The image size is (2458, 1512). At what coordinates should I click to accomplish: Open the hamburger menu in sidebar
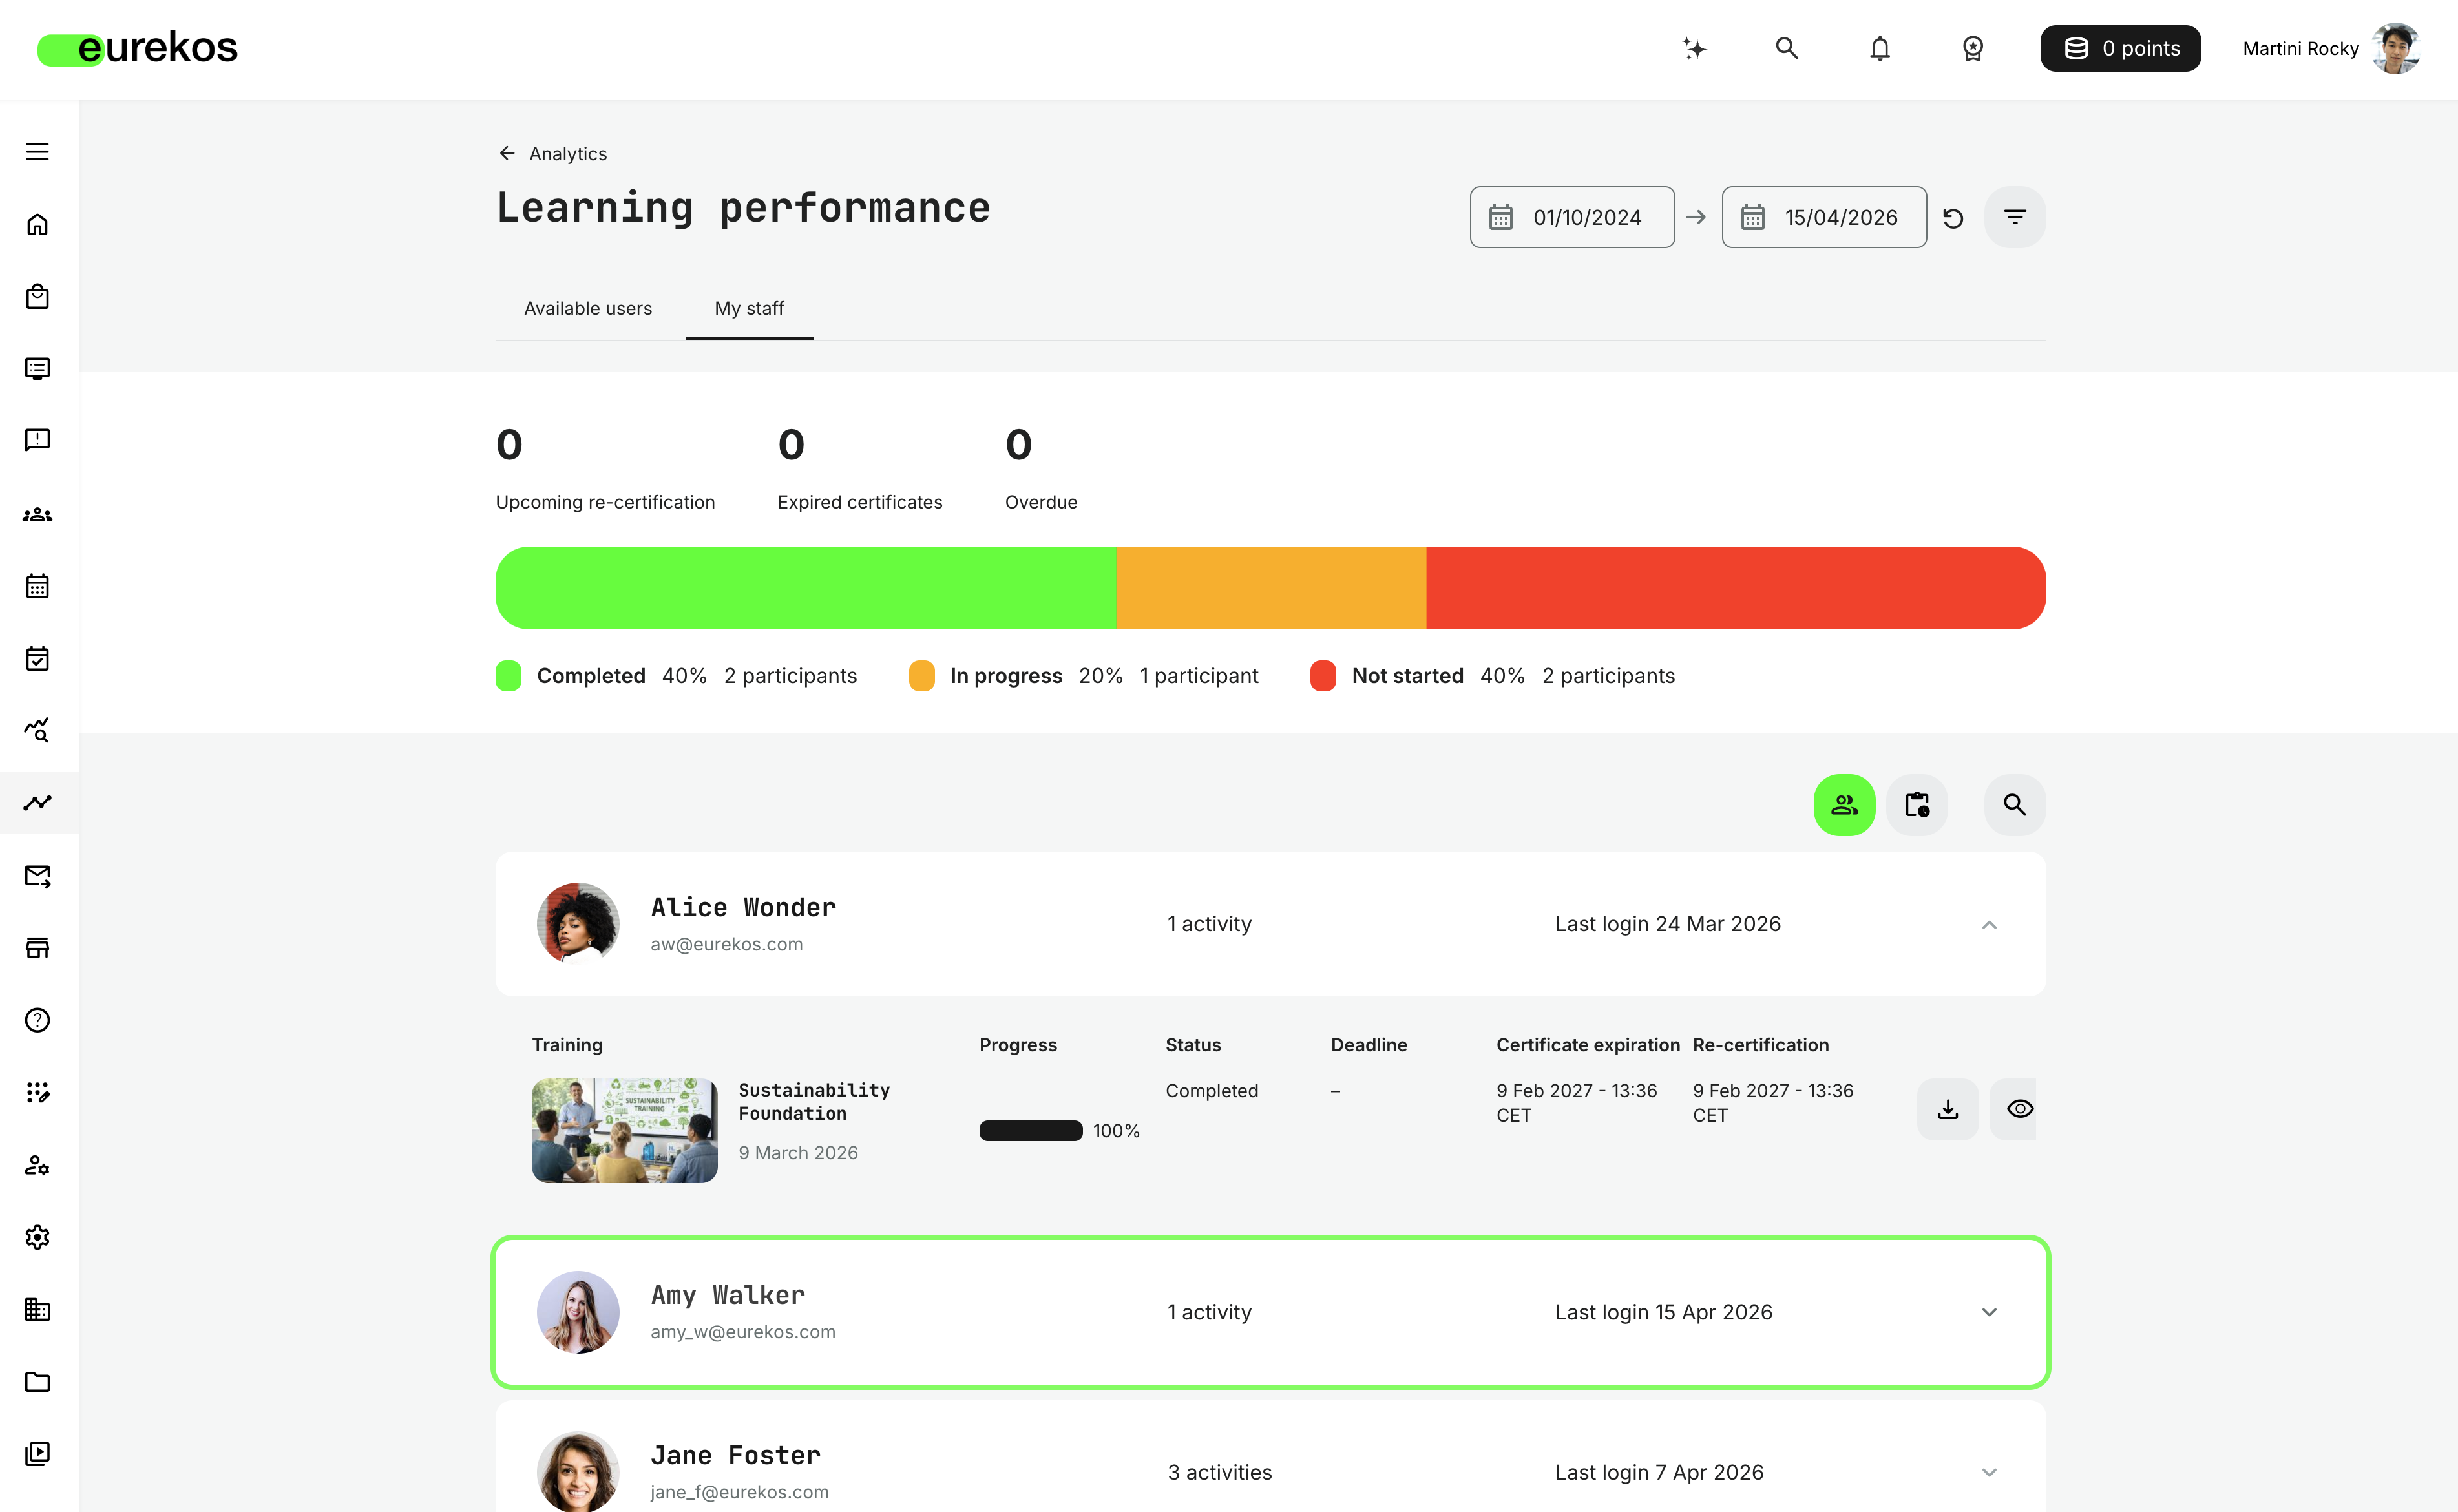click(x=37, y=151)
